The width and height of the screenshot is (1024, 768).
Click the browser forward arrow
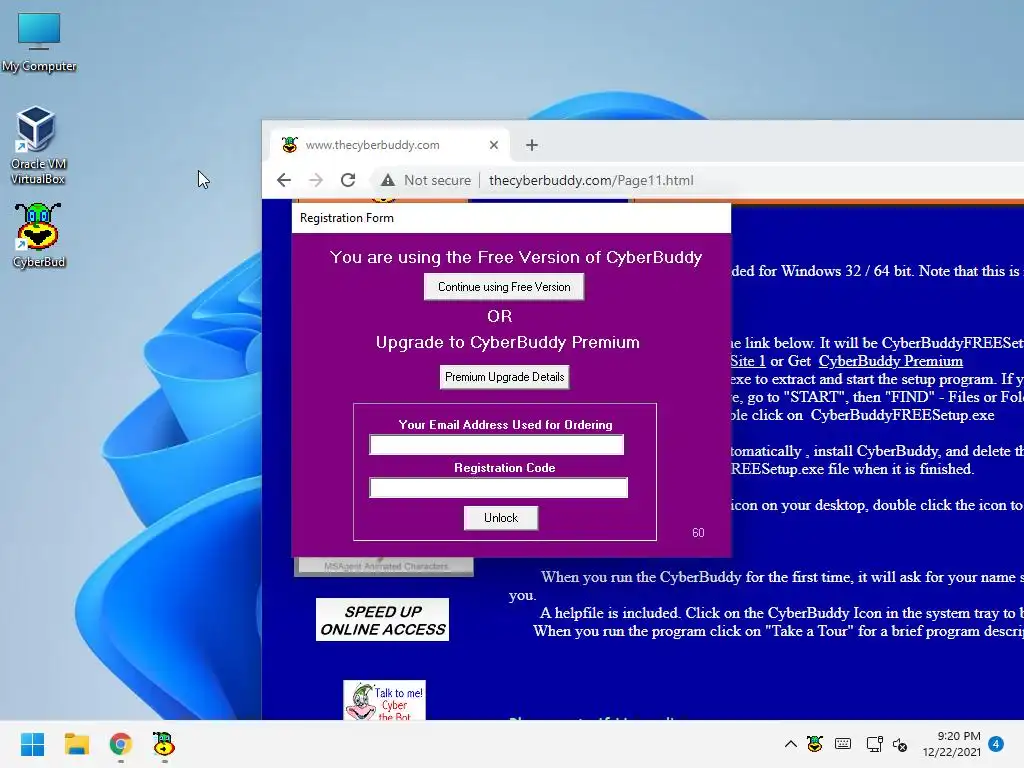click(315, 180)
